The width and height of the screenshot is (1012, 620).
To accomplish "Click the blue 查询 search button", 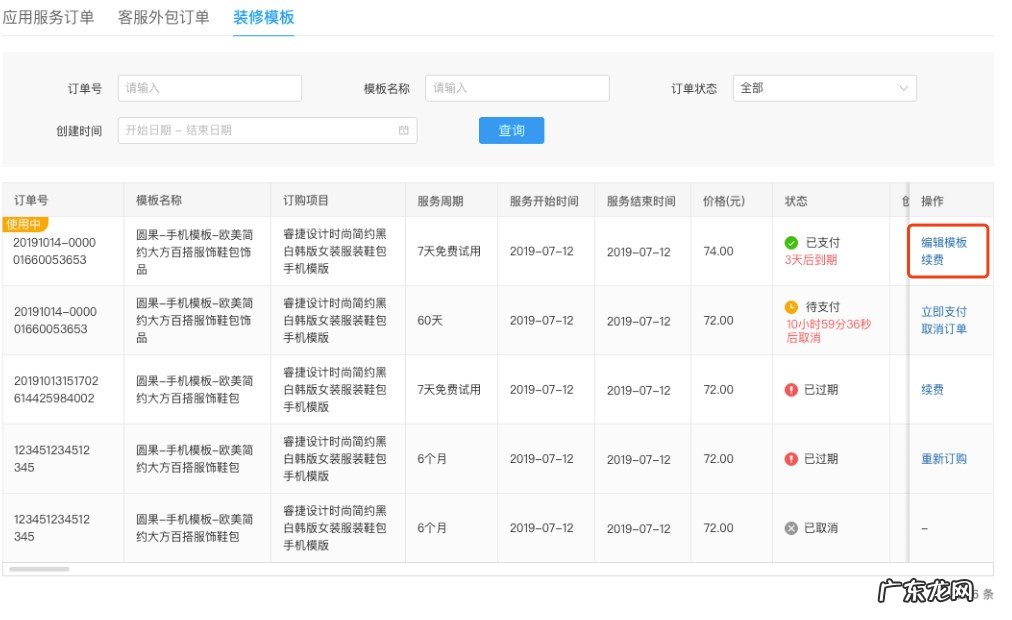I will (x=511, y=130).
